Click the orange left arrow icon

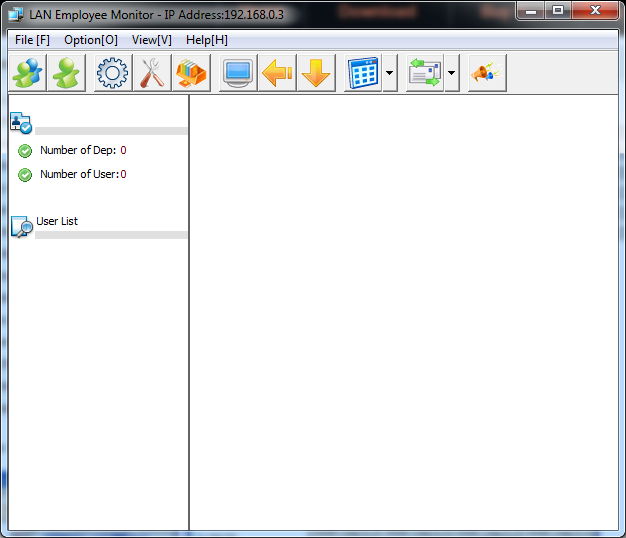(277, 73)
